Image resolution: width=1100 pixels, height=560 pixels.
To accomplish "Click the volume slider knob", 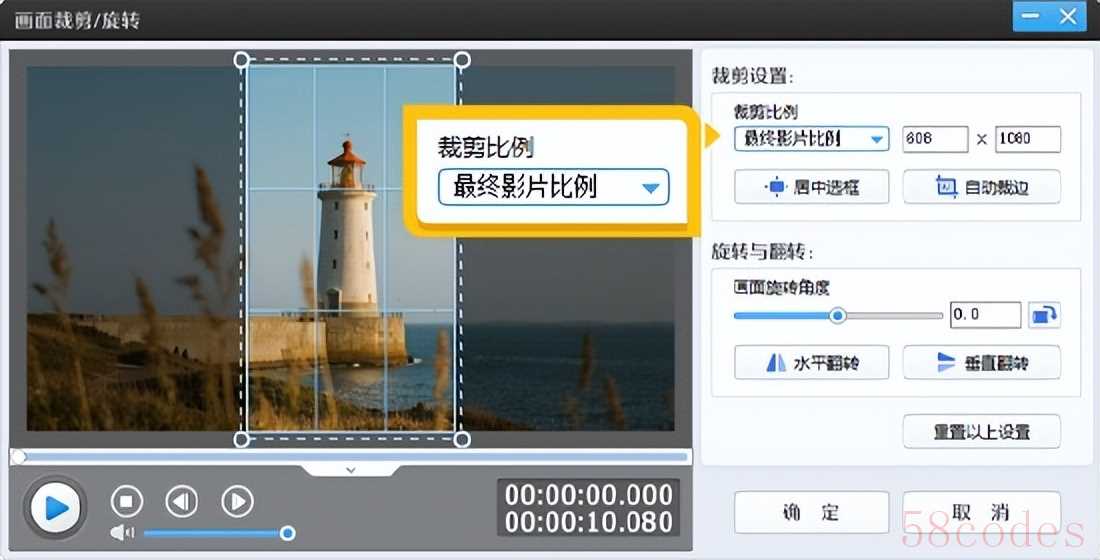I will pos(287,533).
